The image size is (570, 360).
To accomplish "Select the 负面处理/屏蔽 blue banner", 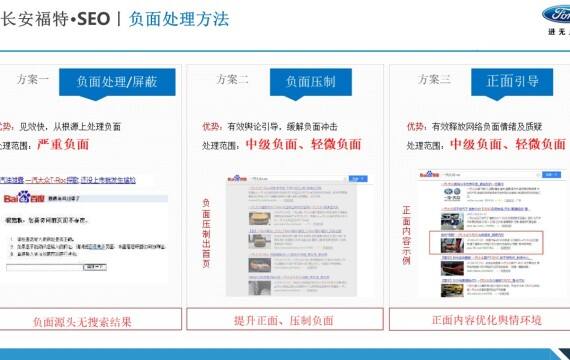I will (117, 82).
